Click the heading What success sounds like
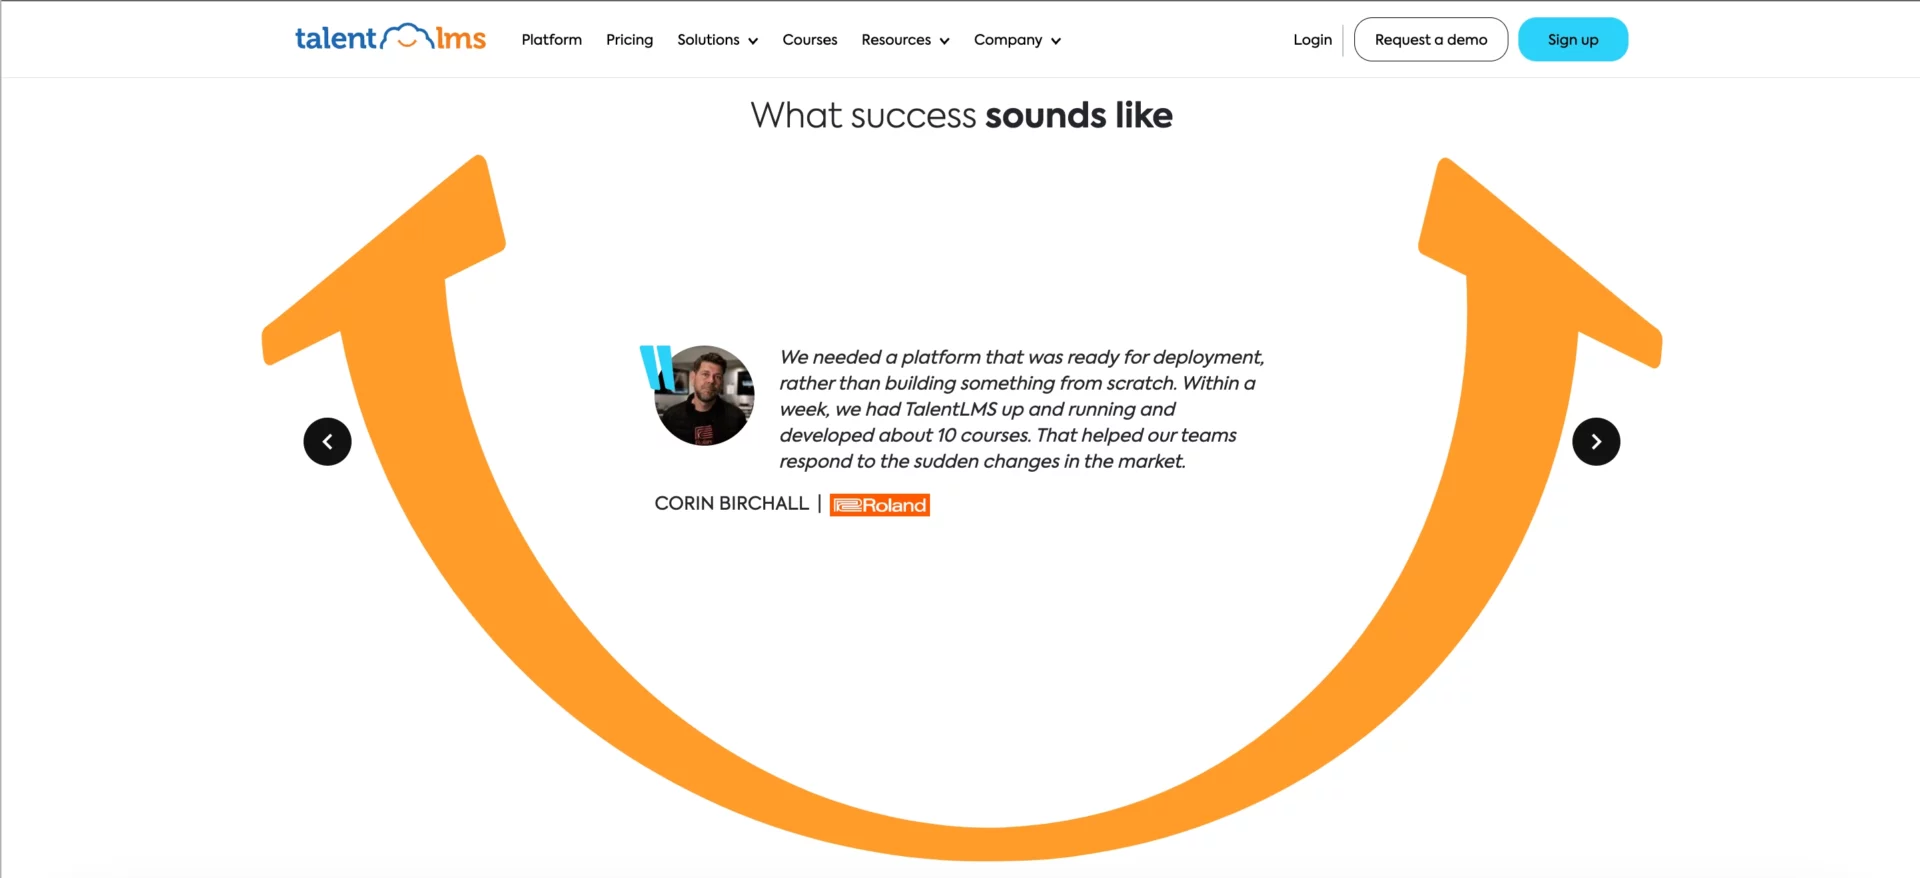The image size is (1920, 878). tap(960, 115)
